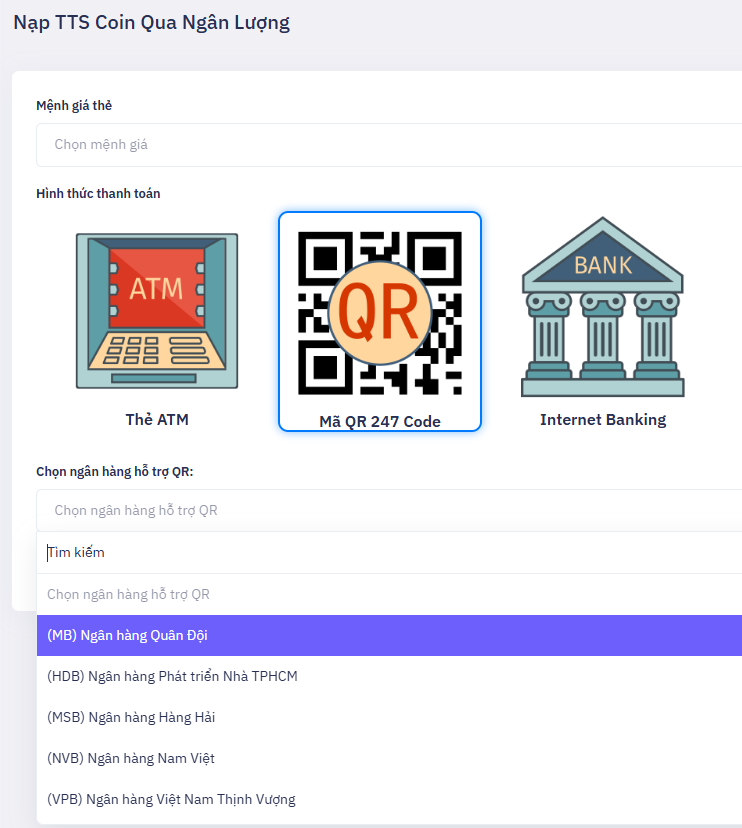742x828 pixels.
Task: Pick (NVB) Ngân hàng Nam Việt
Action: point(131,758)
